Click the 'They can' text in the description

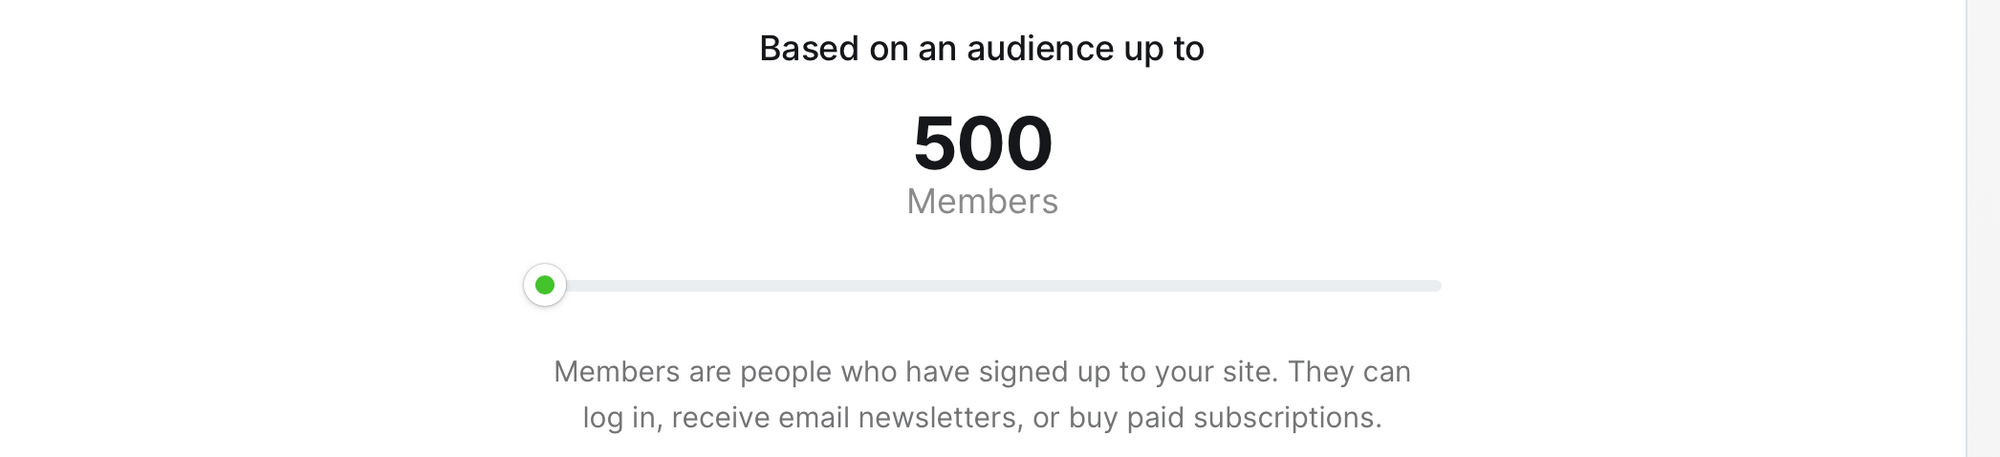coord(1349,372)
